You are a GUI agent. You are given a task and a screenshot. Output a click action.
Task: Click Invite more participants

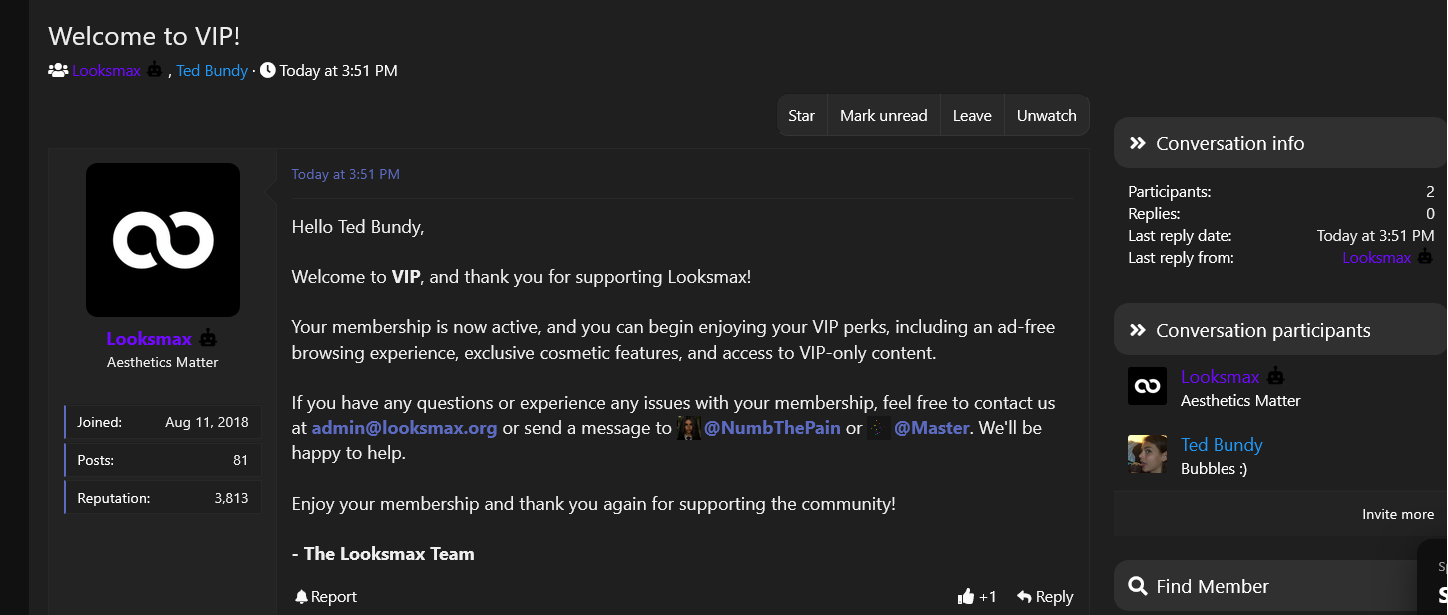point(1398,514)
